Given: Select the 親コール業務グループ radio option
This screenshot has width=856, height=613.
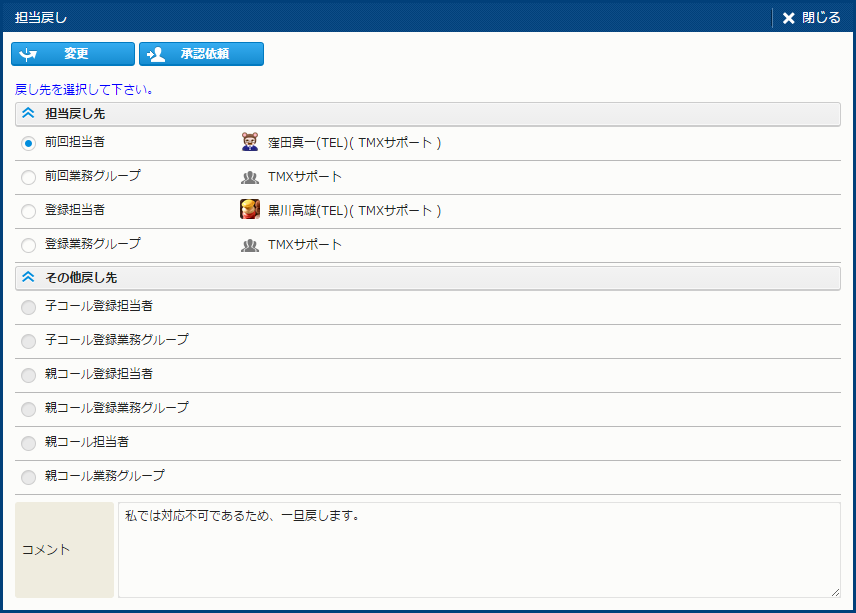Looking at the screenshot, I should [28, 477].
